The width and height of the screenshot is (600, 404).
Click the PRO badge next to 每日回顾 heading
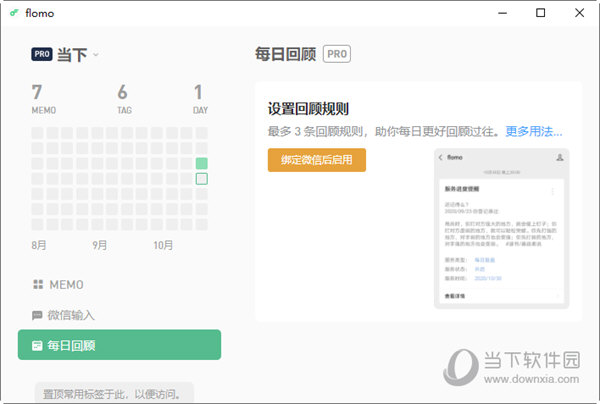[x=337, y=54]
